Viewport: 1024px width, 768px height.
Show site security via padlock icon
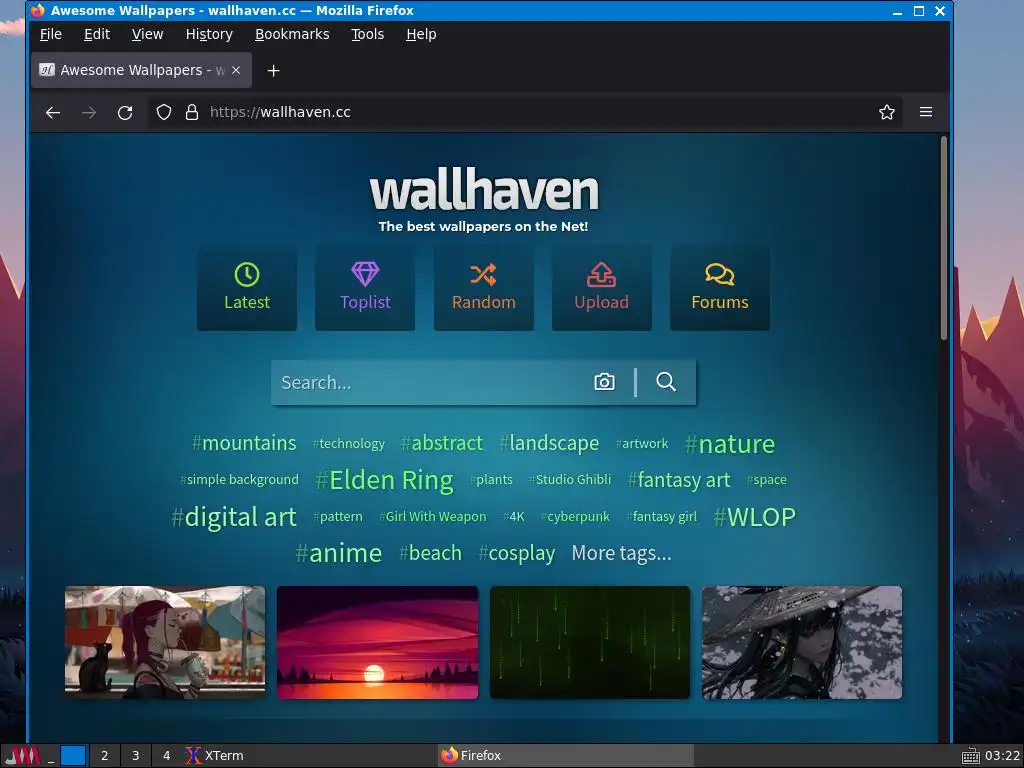click(191, 112)
